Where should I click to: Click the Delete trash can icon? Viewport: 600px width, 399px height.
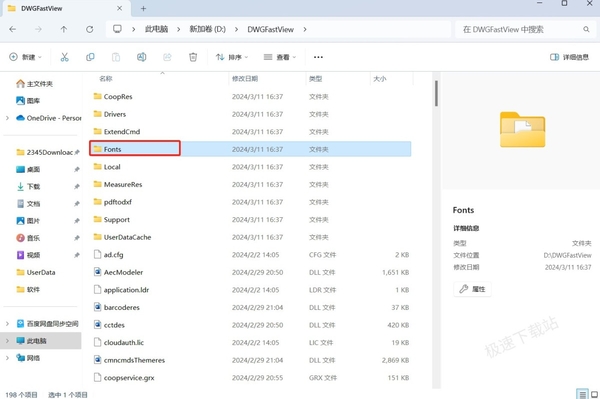point(193,57)
